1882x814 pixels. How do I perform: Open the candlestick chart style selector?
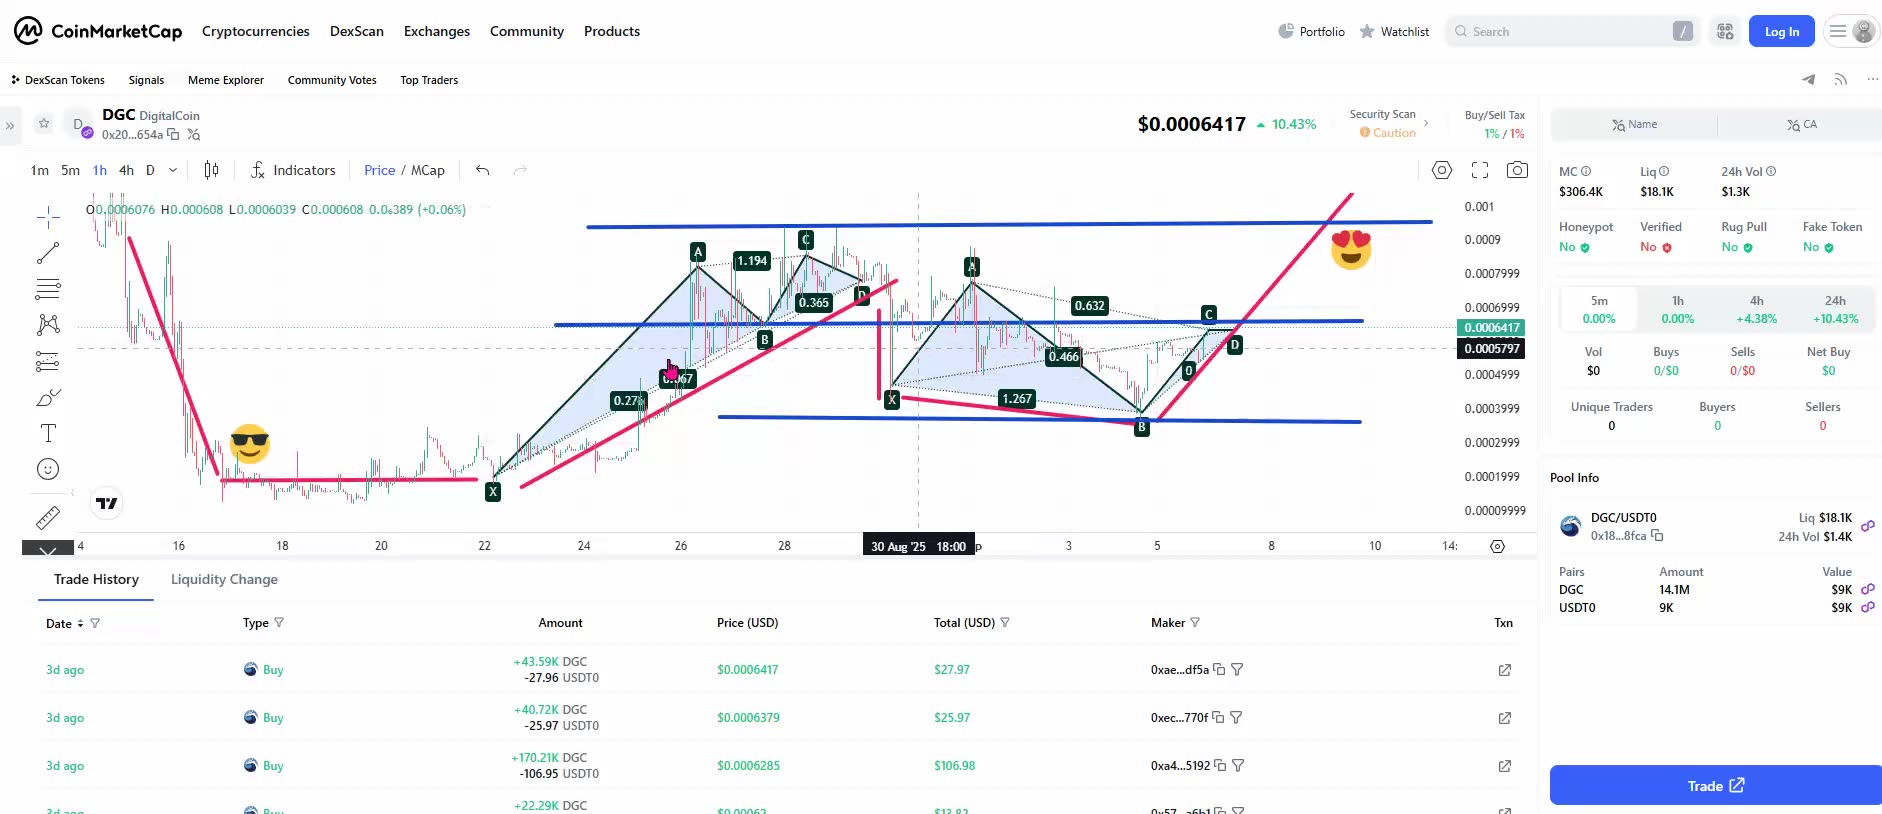[211, 170]
